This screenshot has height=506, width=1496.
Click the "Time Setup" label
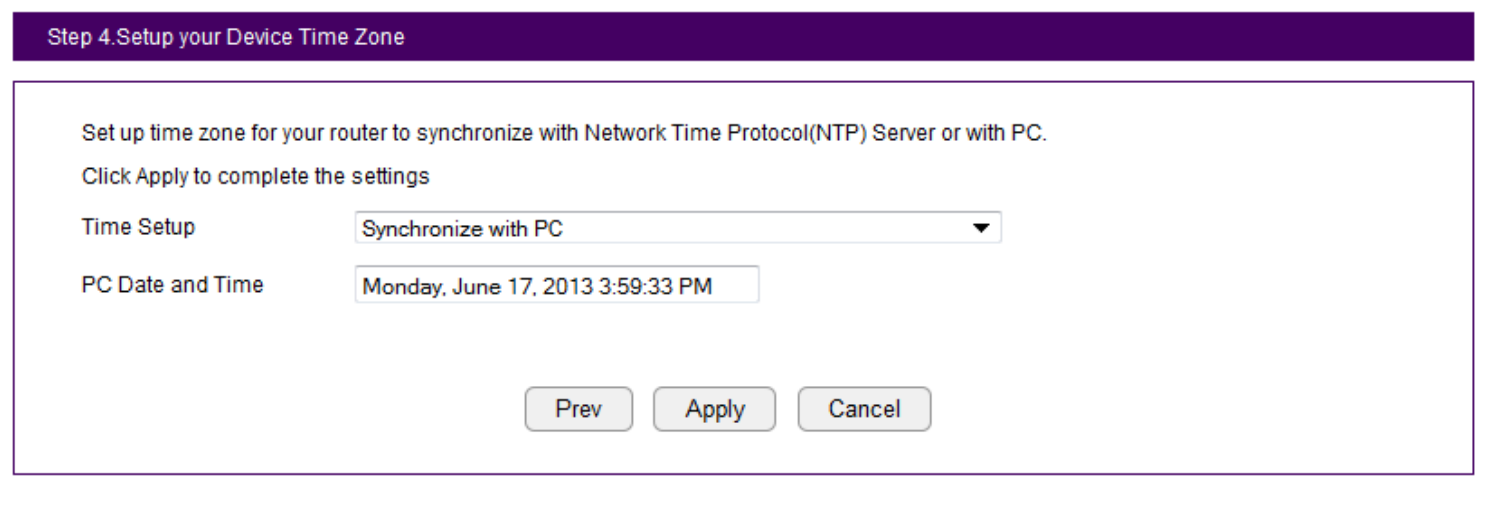coord(138,227)
